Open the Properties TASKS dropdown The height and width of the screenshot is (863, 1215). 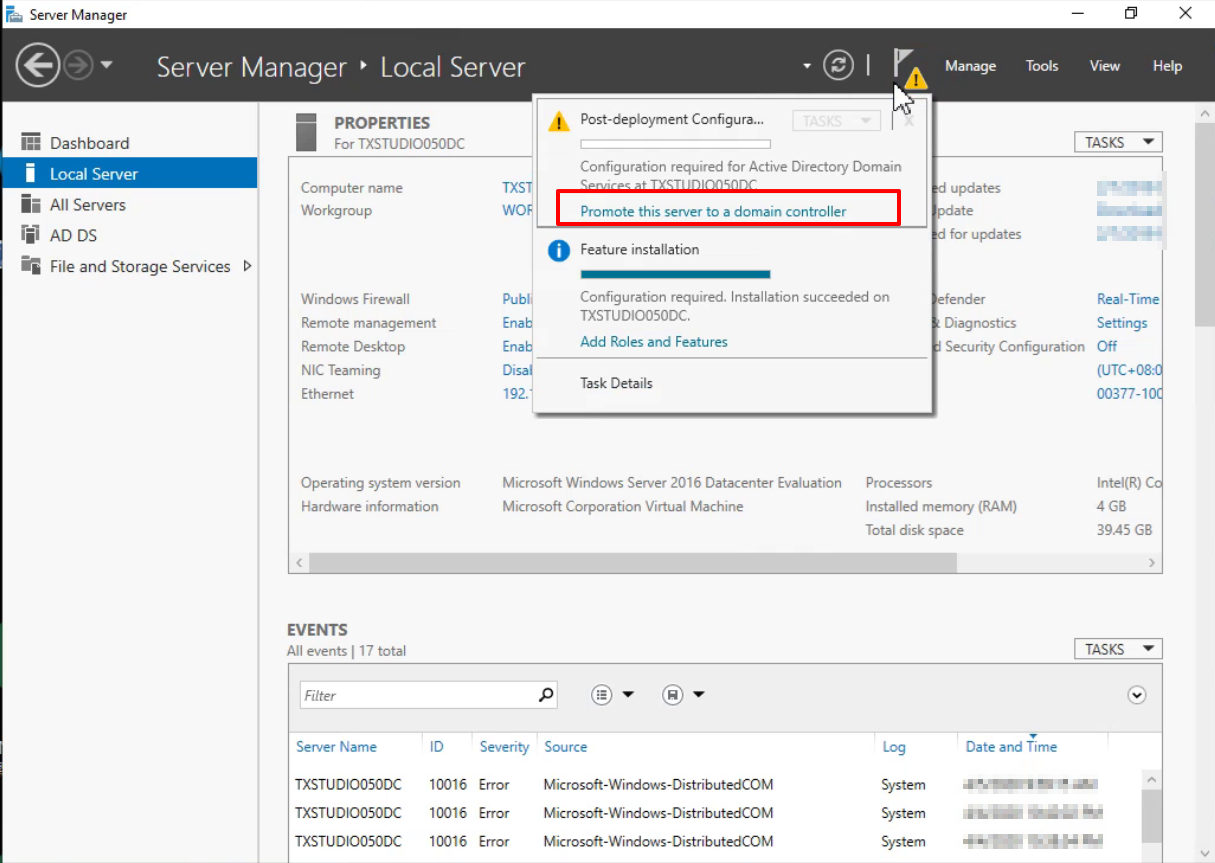(1118, 142)
